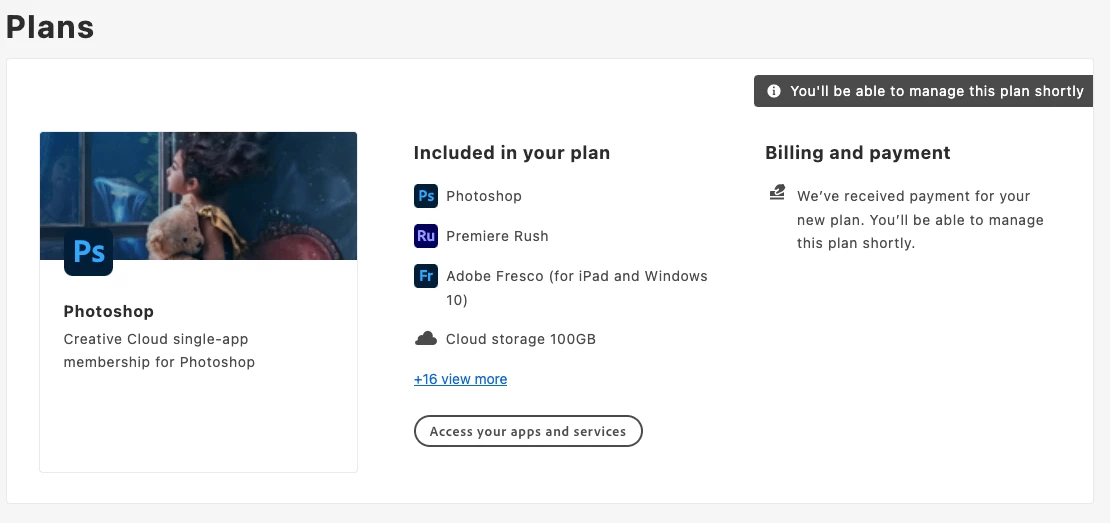Click the small Photoshop icon in plan list
1110x523 pixels.
tap(425, 196)
